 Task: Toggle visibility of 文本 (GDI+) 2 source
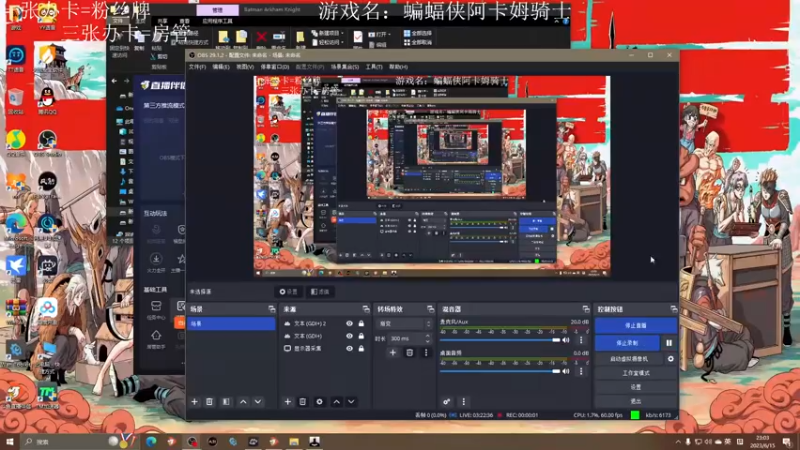349,323
